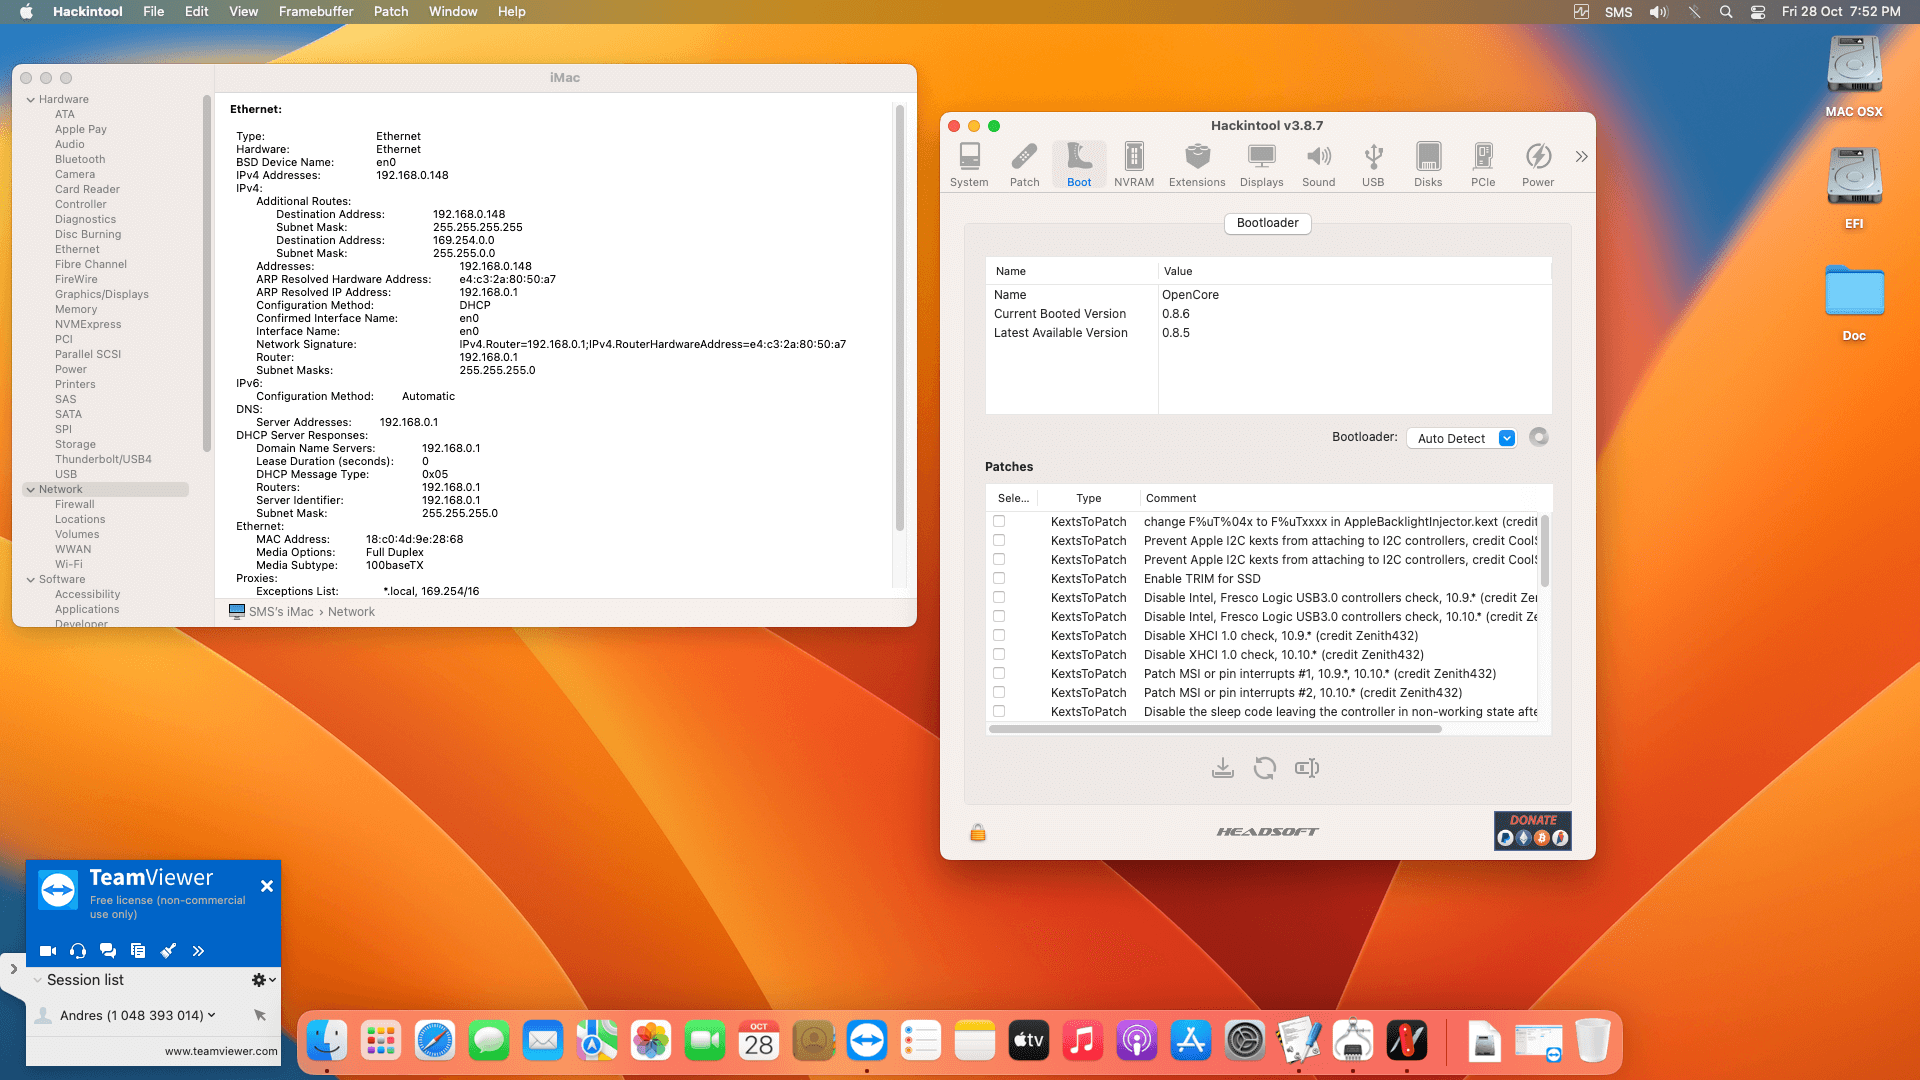Click the refresh patches icon
The height and width of the screenshot is (1080, 1920).
1265,768
